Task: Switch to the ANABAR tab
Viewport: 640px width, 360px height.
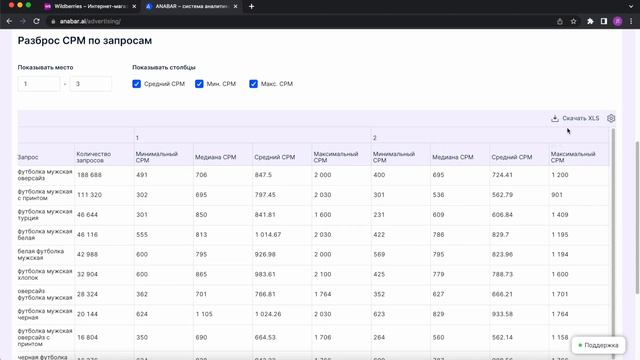Action: (x=191, y=7)
